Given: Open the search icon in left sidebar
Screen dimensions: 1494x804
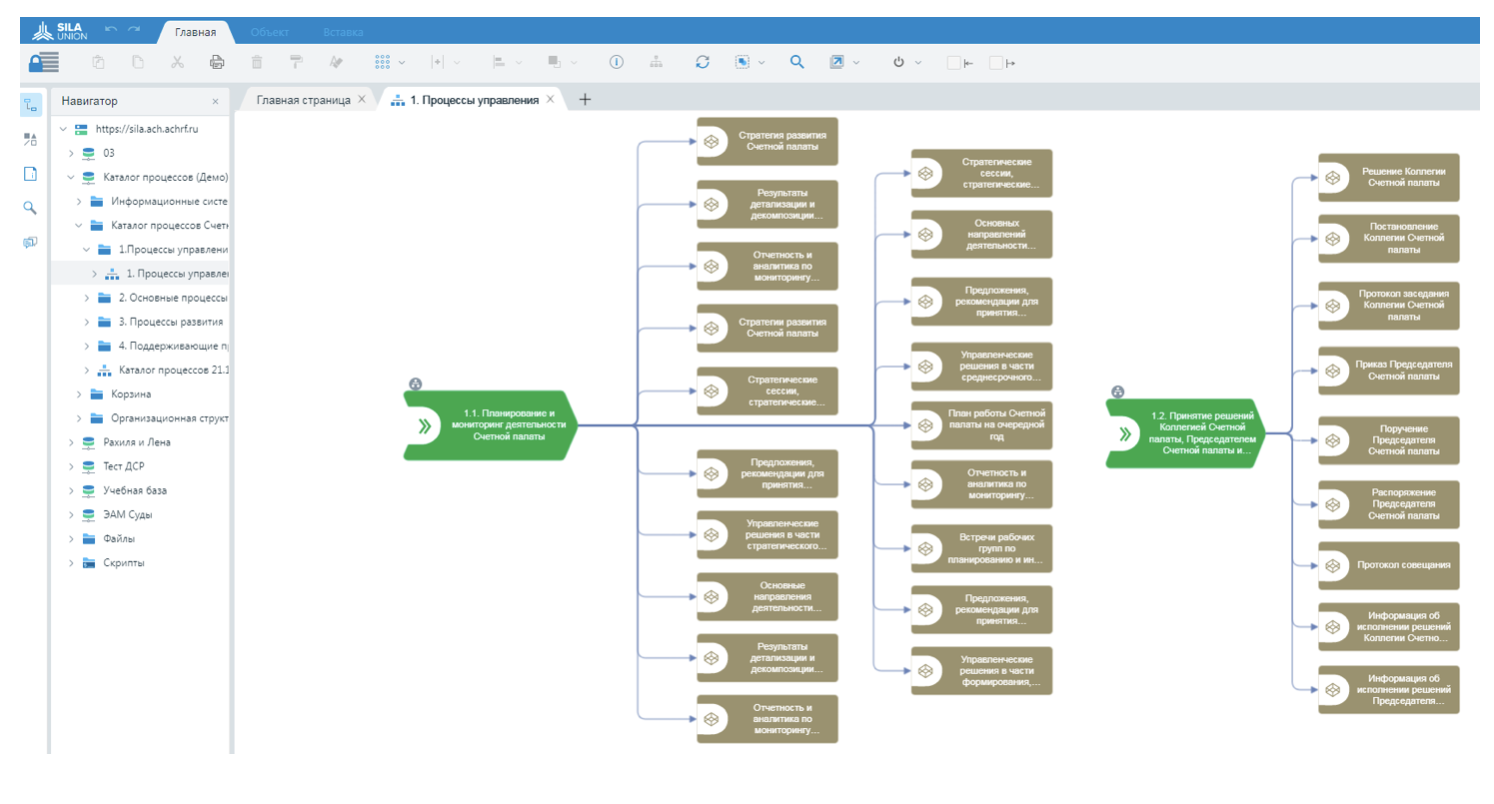Looking at the screenshot, I should click(30, 208).
